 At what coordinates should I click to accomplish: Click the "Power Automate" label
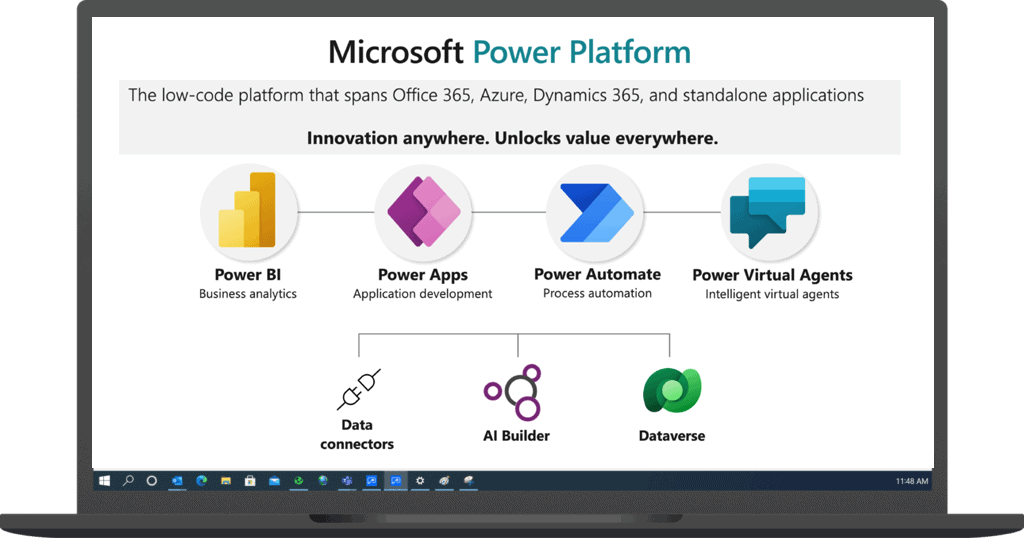click(x=597, y=274)
